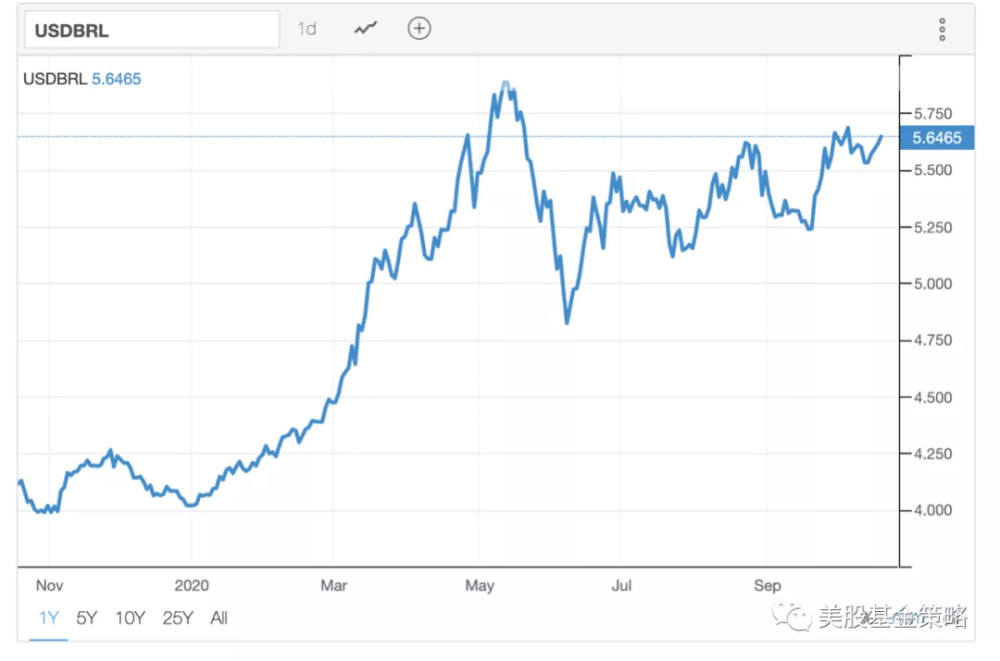Select the 1Y time range tab
Viewport: 1000px width, 661px height.
point(48,618)
